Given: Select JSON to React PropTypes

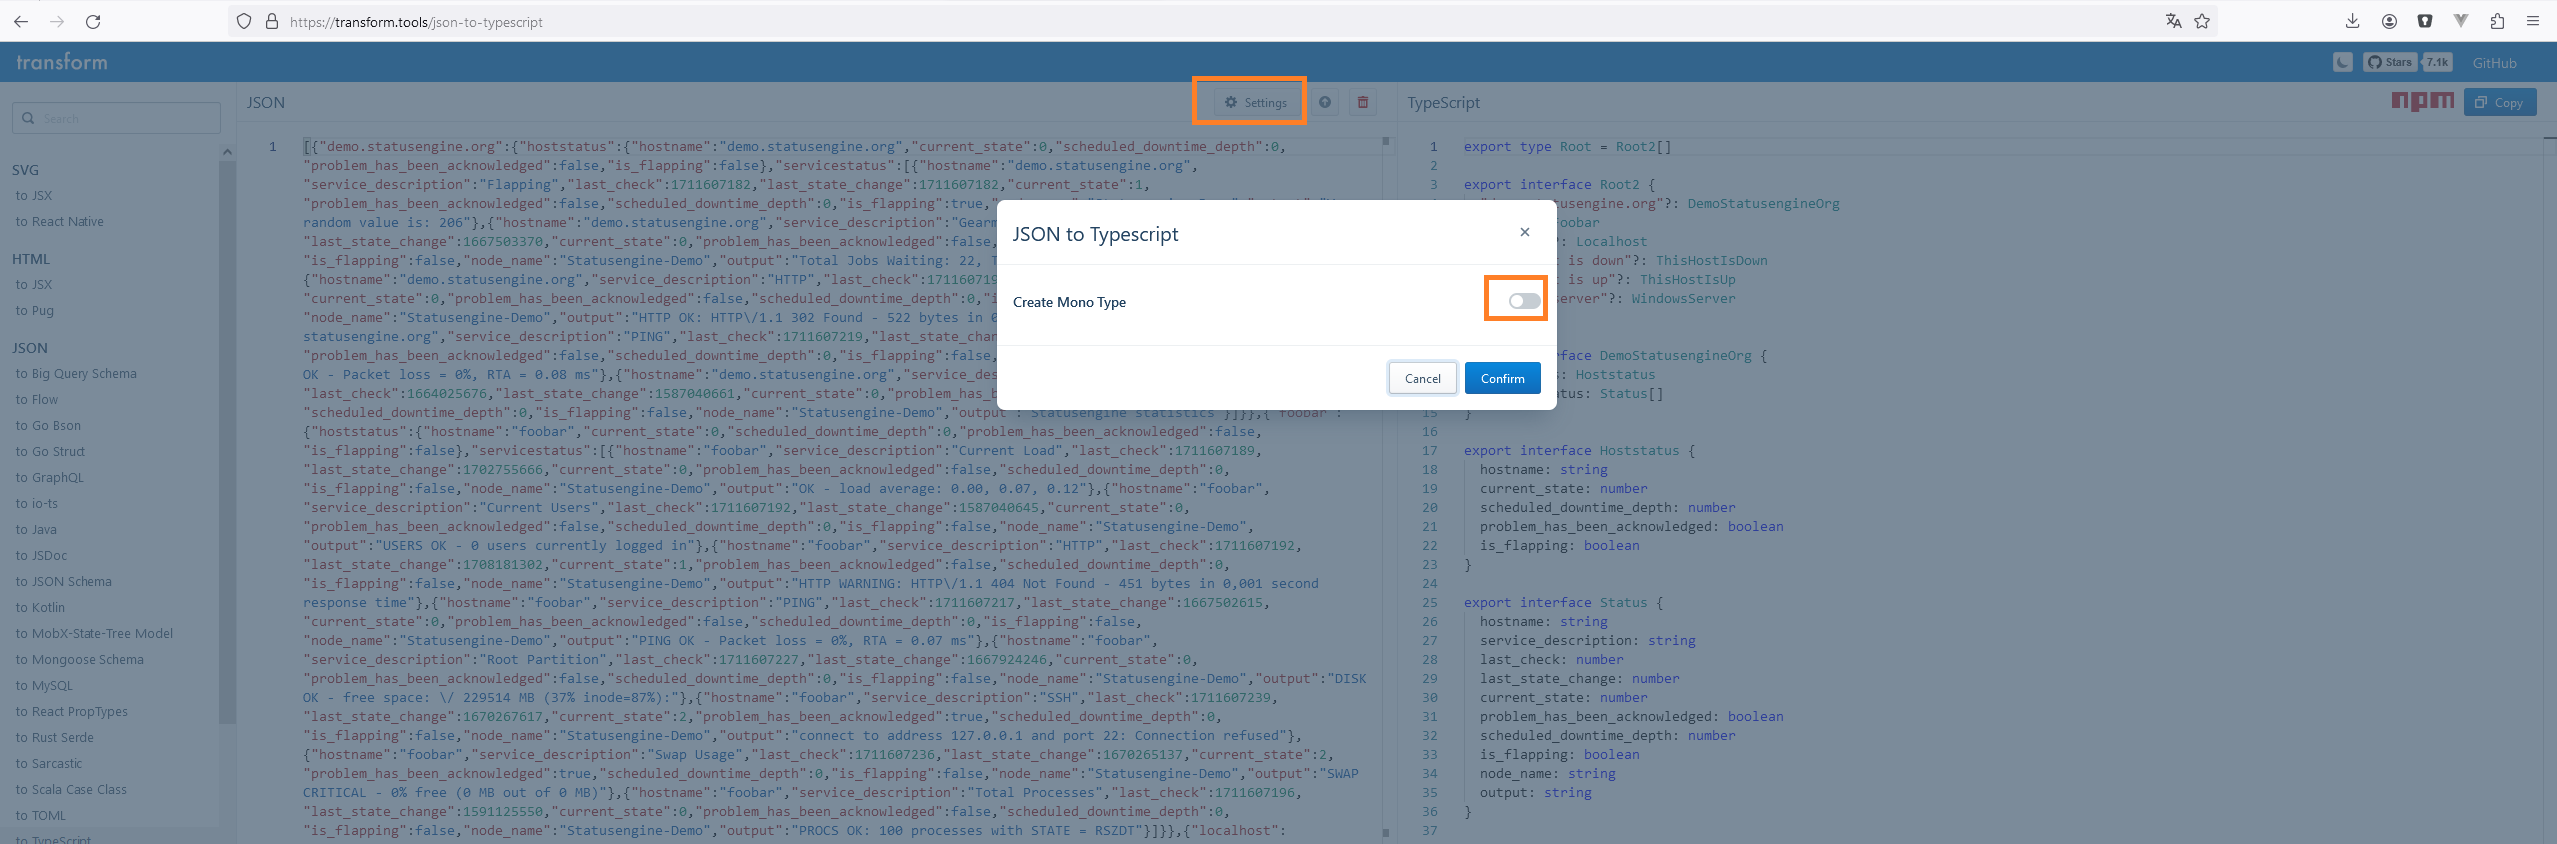Looking at the screenshot, I should click(72, 711).
